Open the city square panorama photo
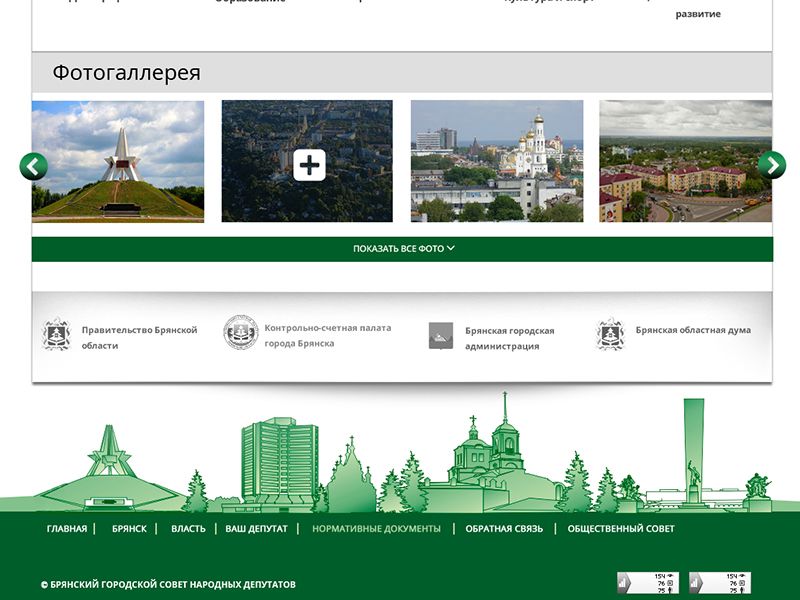This screenshot has width=800, height=600. click(x=686, y=161)
